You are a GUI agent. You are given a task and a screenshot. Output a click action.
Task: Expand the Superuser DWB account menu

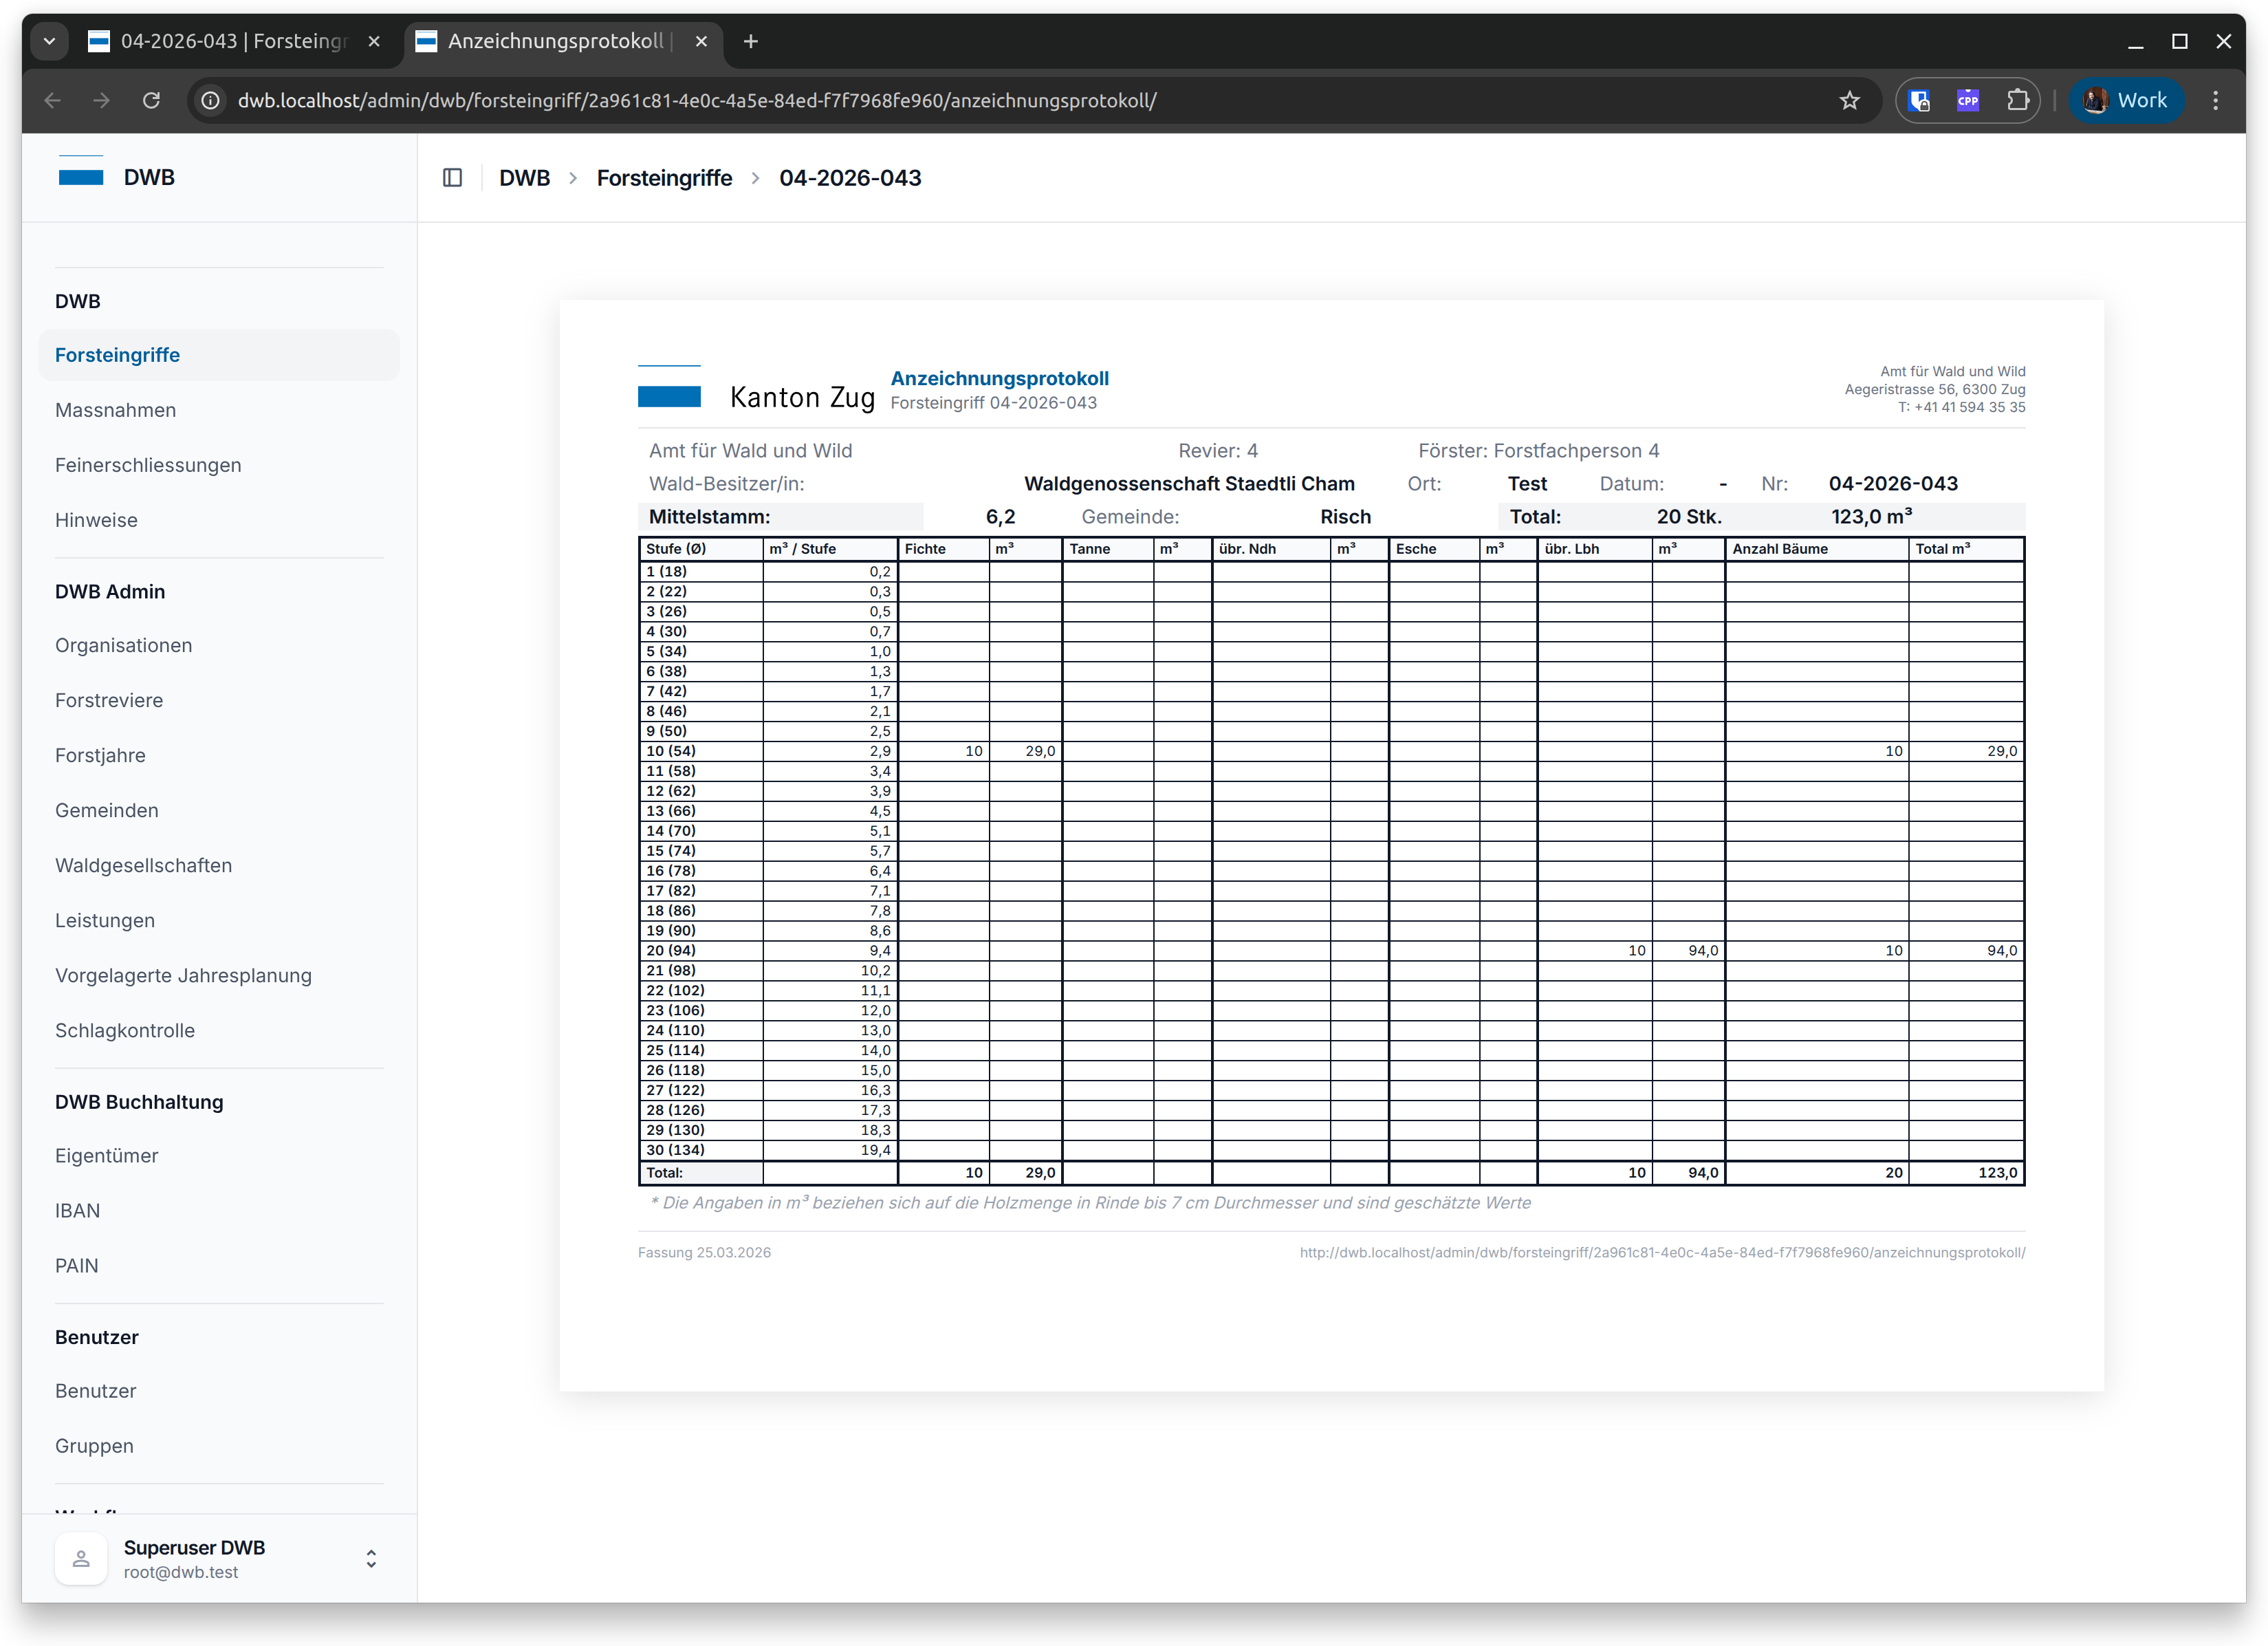[x=371, y=1559]
